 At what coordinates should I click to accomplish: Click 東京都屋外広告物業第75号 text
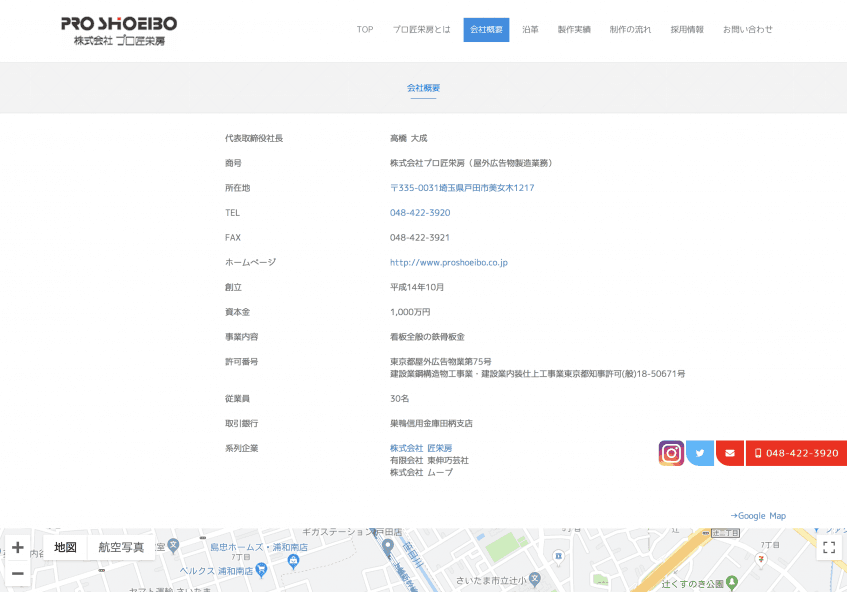[441, 362]
